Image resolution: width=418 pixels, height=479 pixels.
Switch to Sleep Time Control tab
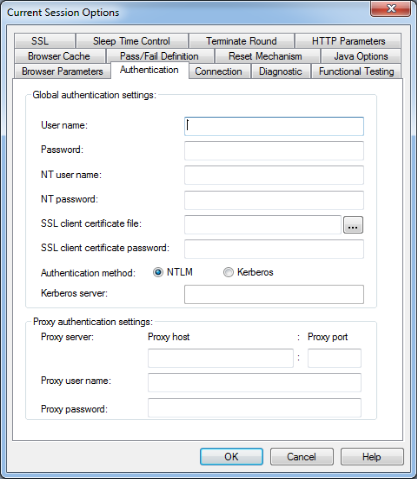click(132, 41)
